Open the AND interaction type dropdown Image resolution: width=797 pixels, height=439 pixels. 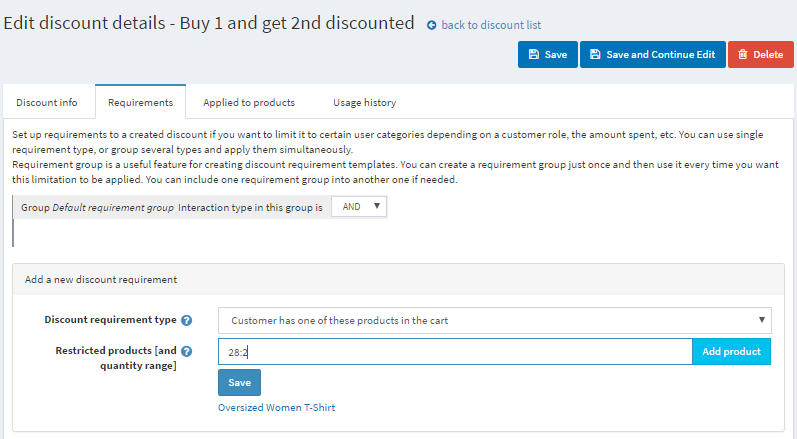(x=359, y=207)
